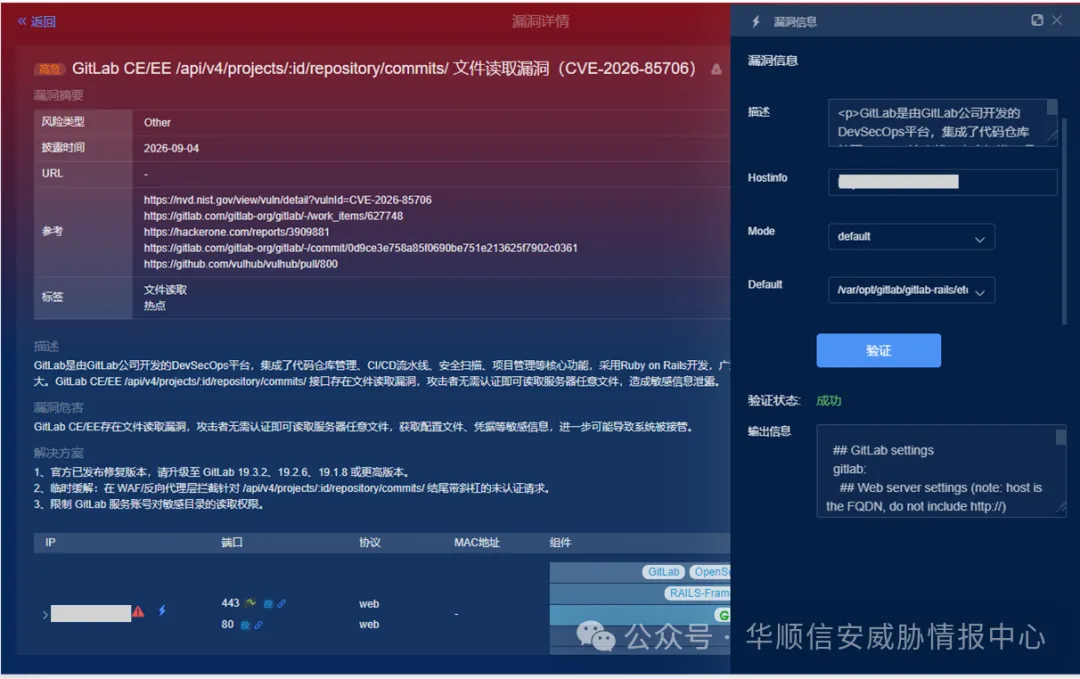Click the disclosure date 2026-09-04
The height and width of the screenshot is (679, 1080).
(172, 148)
